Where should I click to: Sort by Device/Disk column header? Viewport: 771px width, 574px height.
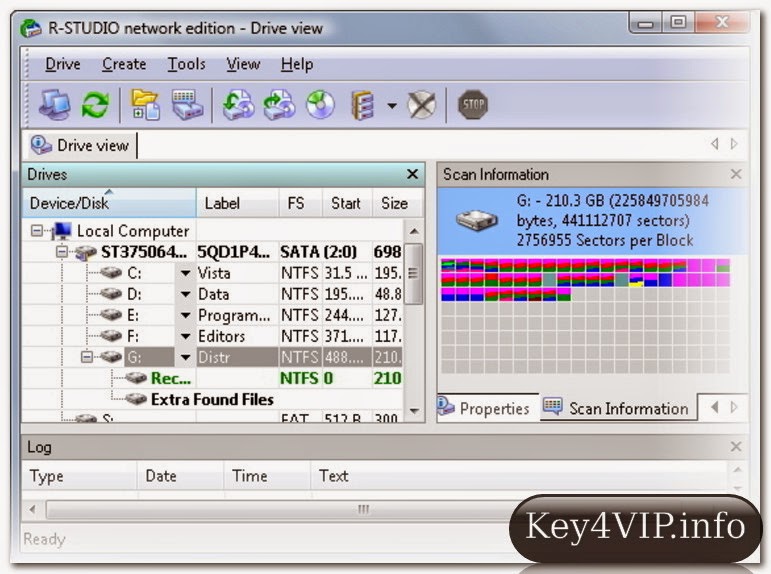(109, 203)
